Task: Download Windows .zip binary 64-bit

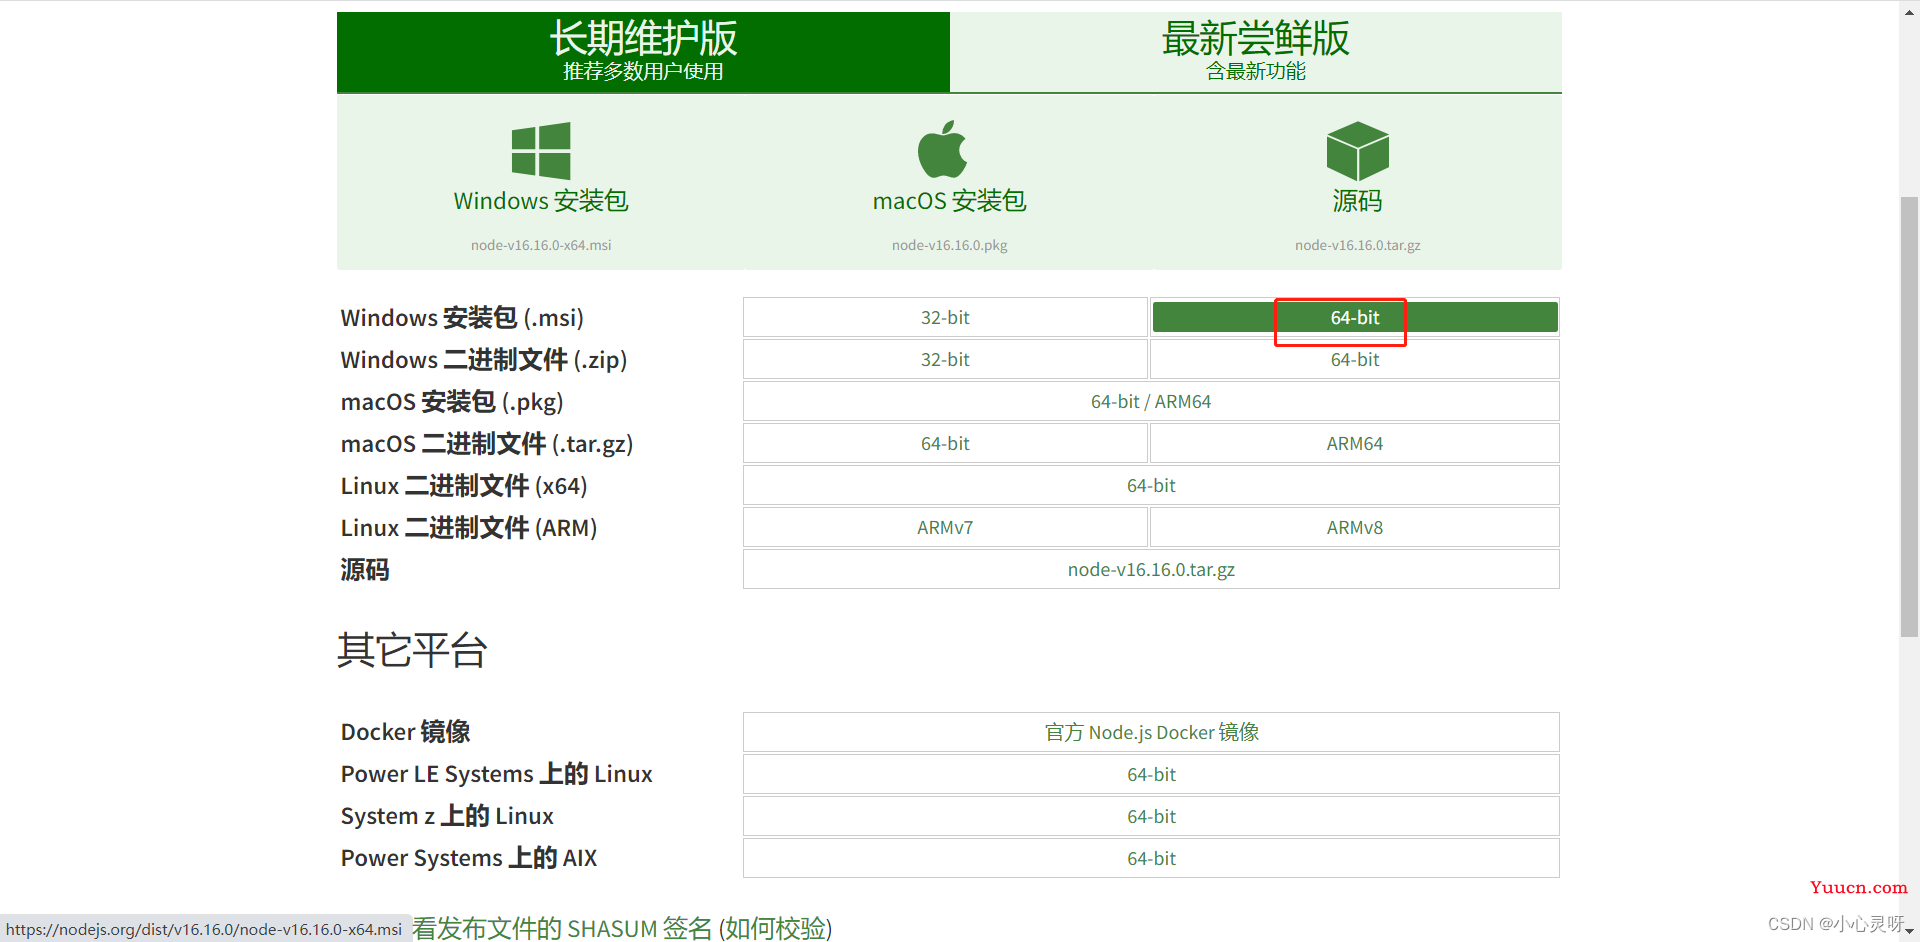Action: point(1355,359)
